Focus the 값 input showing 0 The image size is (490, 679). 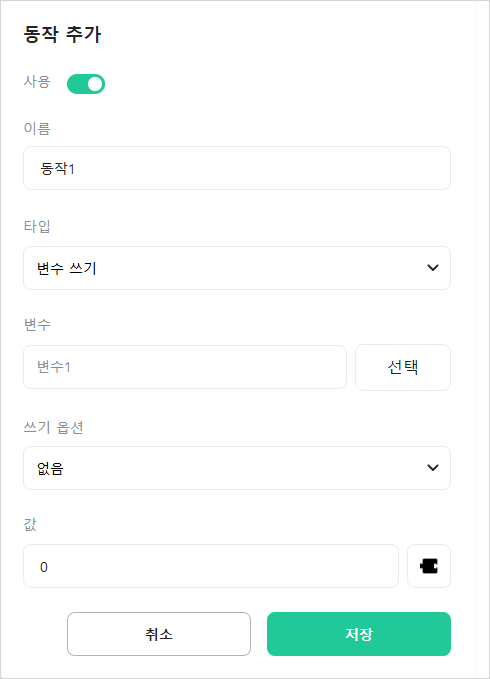click(x=211, y=566)
